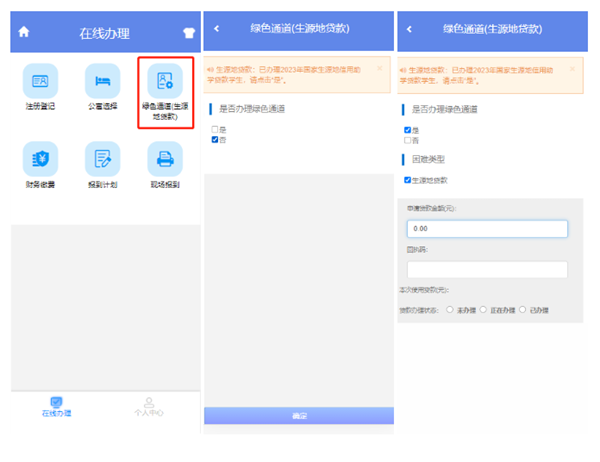Switch to the 个人中心 bottom tab
Image resolution: width=600 pixels, height=462 pixels.
click(149, 407)
